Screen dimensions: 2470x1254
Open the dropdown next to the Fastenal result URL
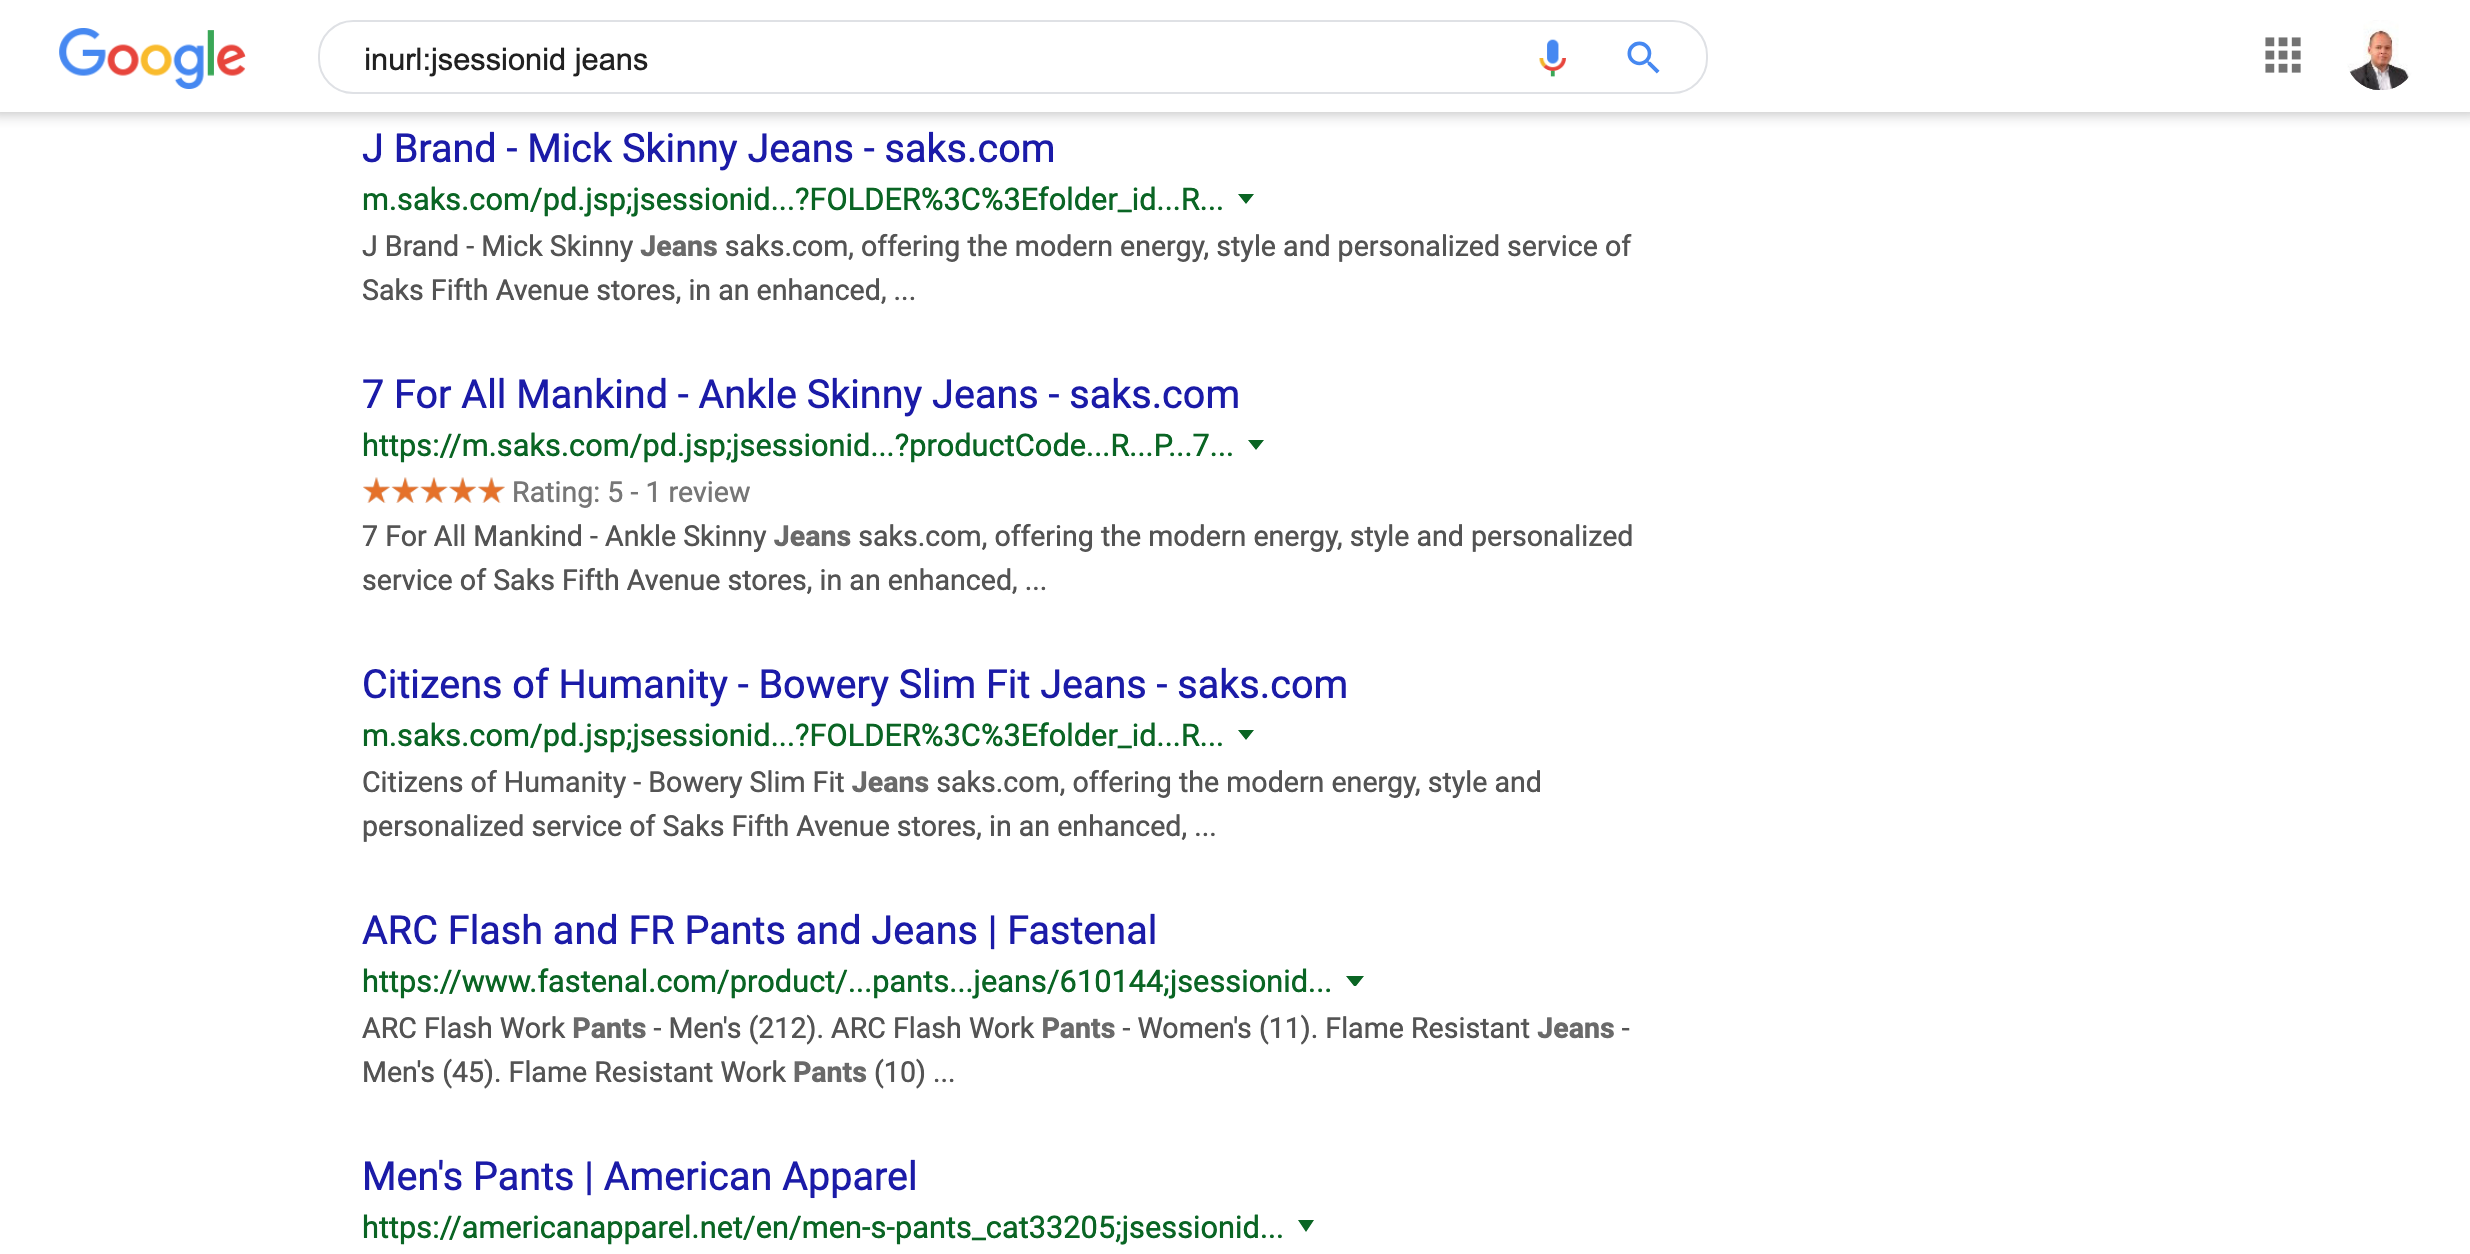1356,982
